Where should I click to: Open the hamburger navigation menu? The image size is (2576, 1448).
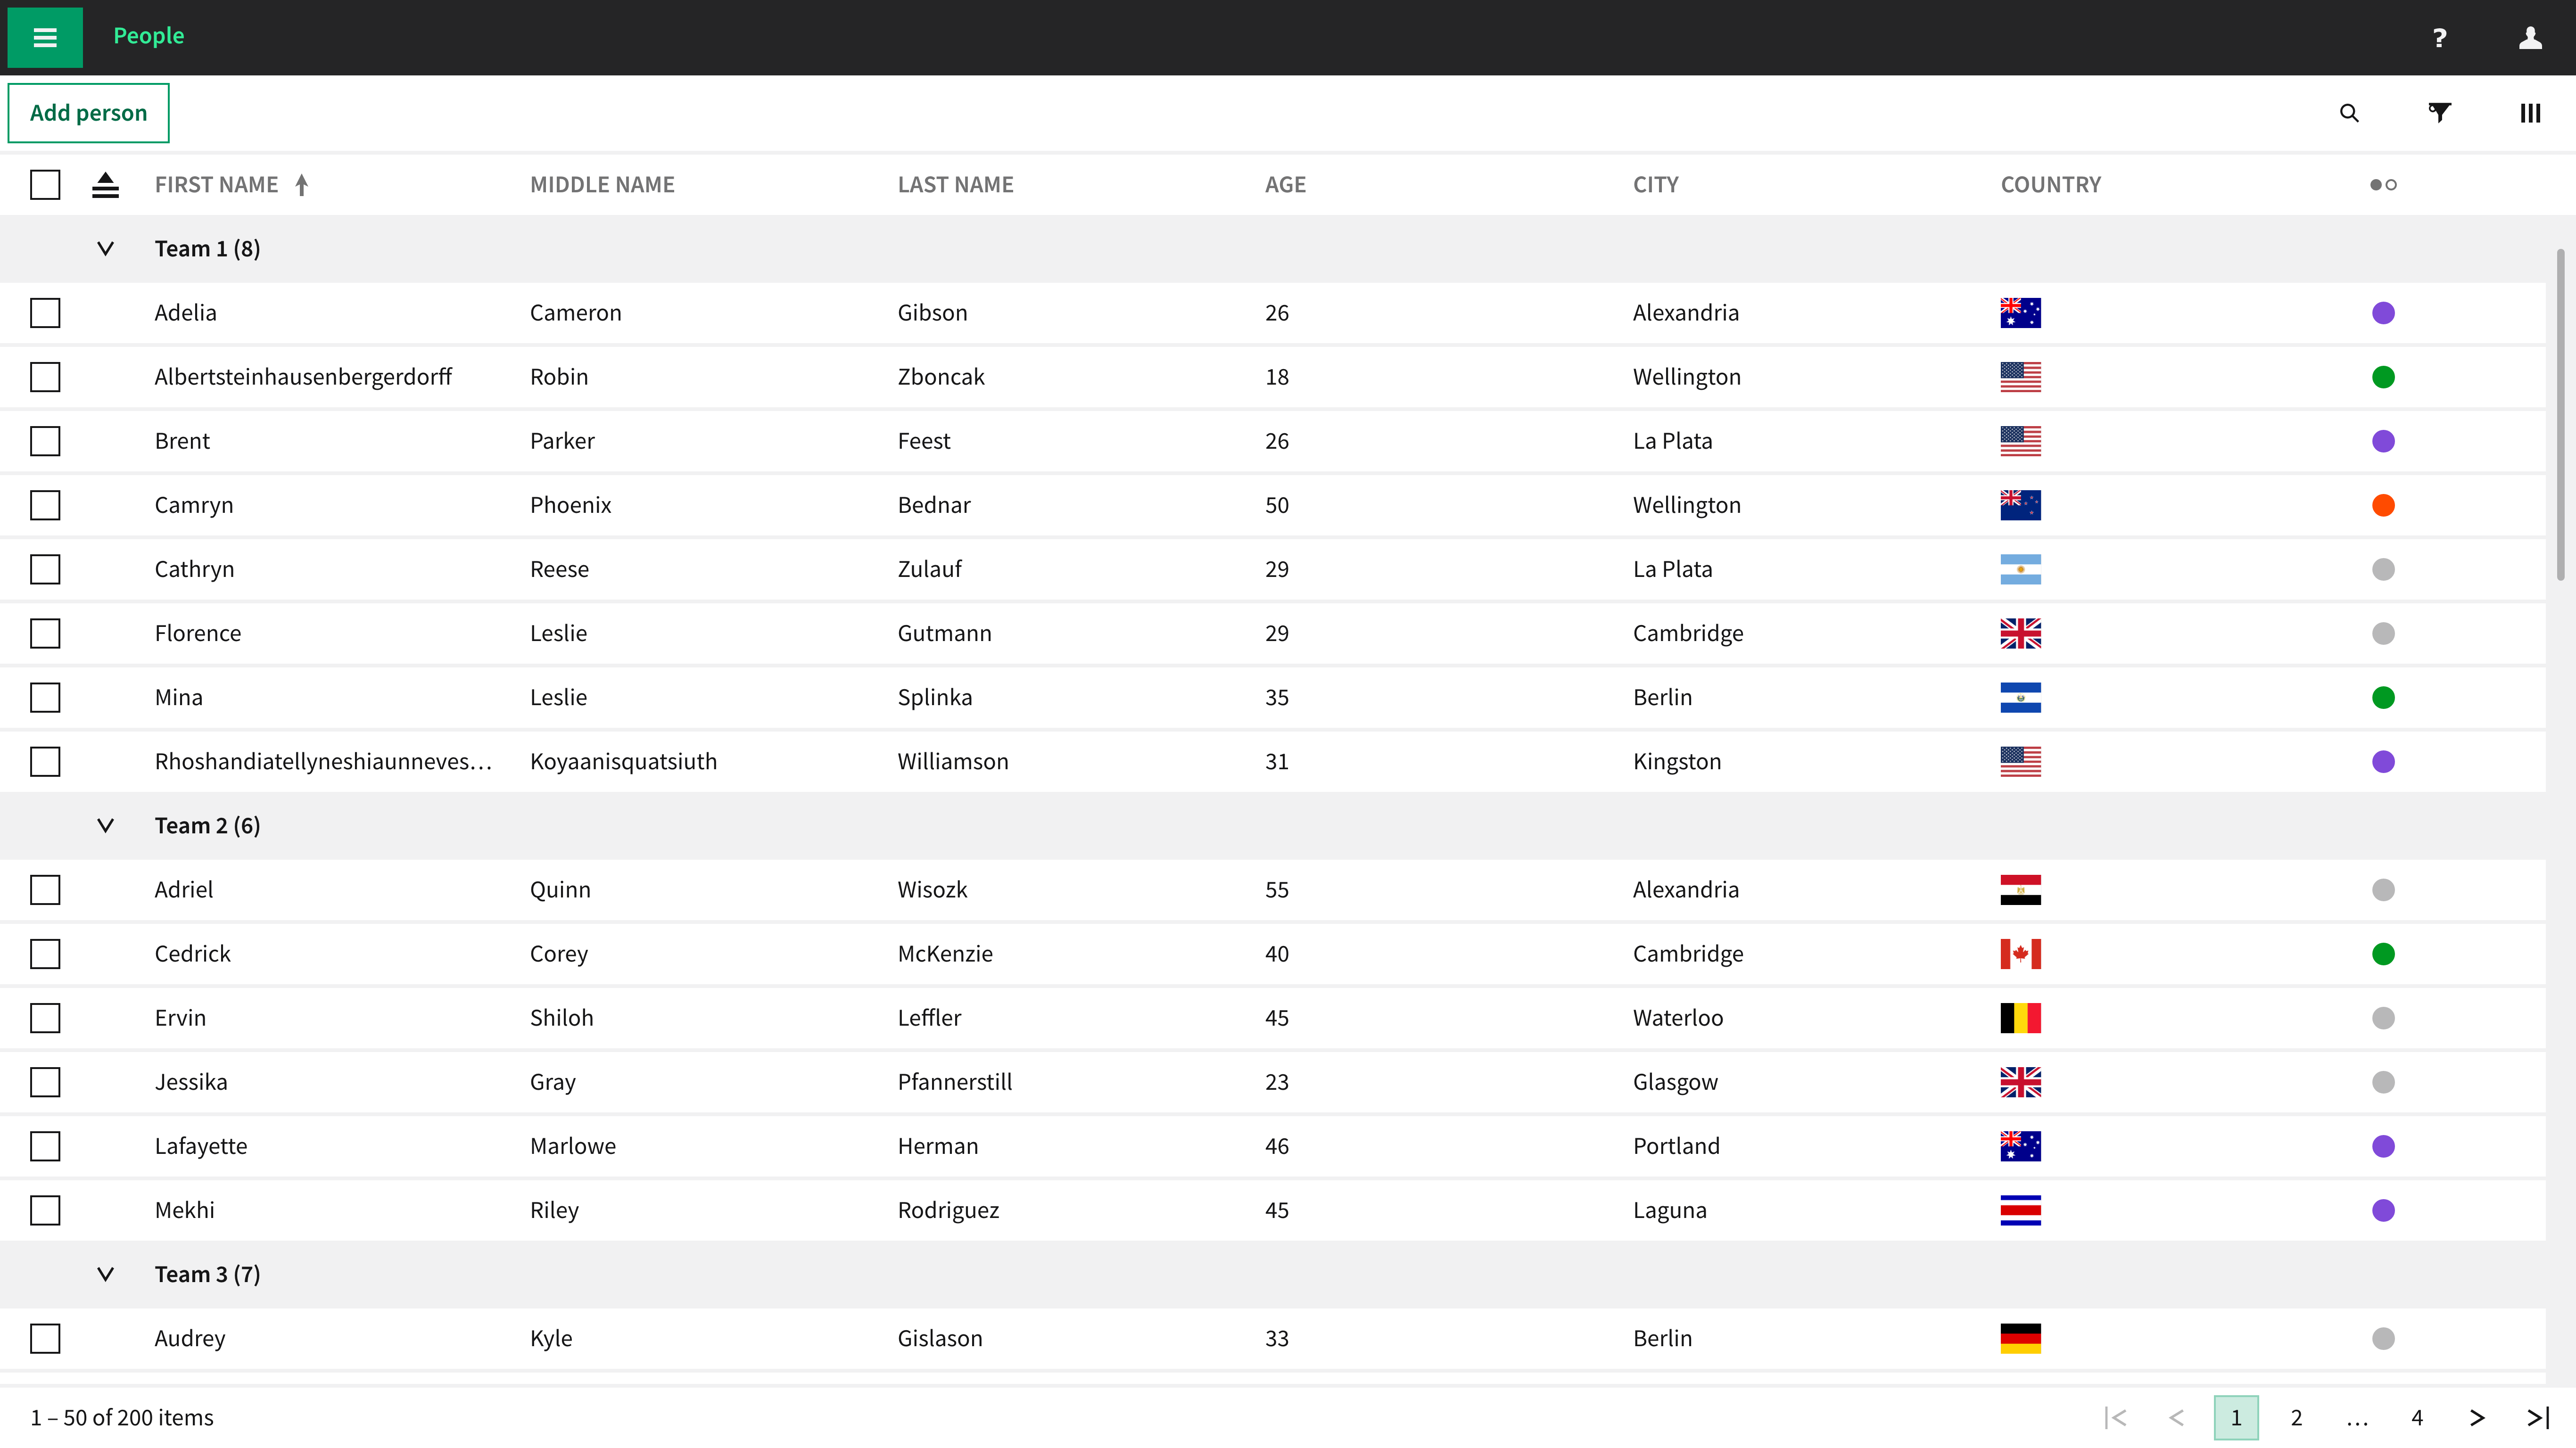point(45,38)
